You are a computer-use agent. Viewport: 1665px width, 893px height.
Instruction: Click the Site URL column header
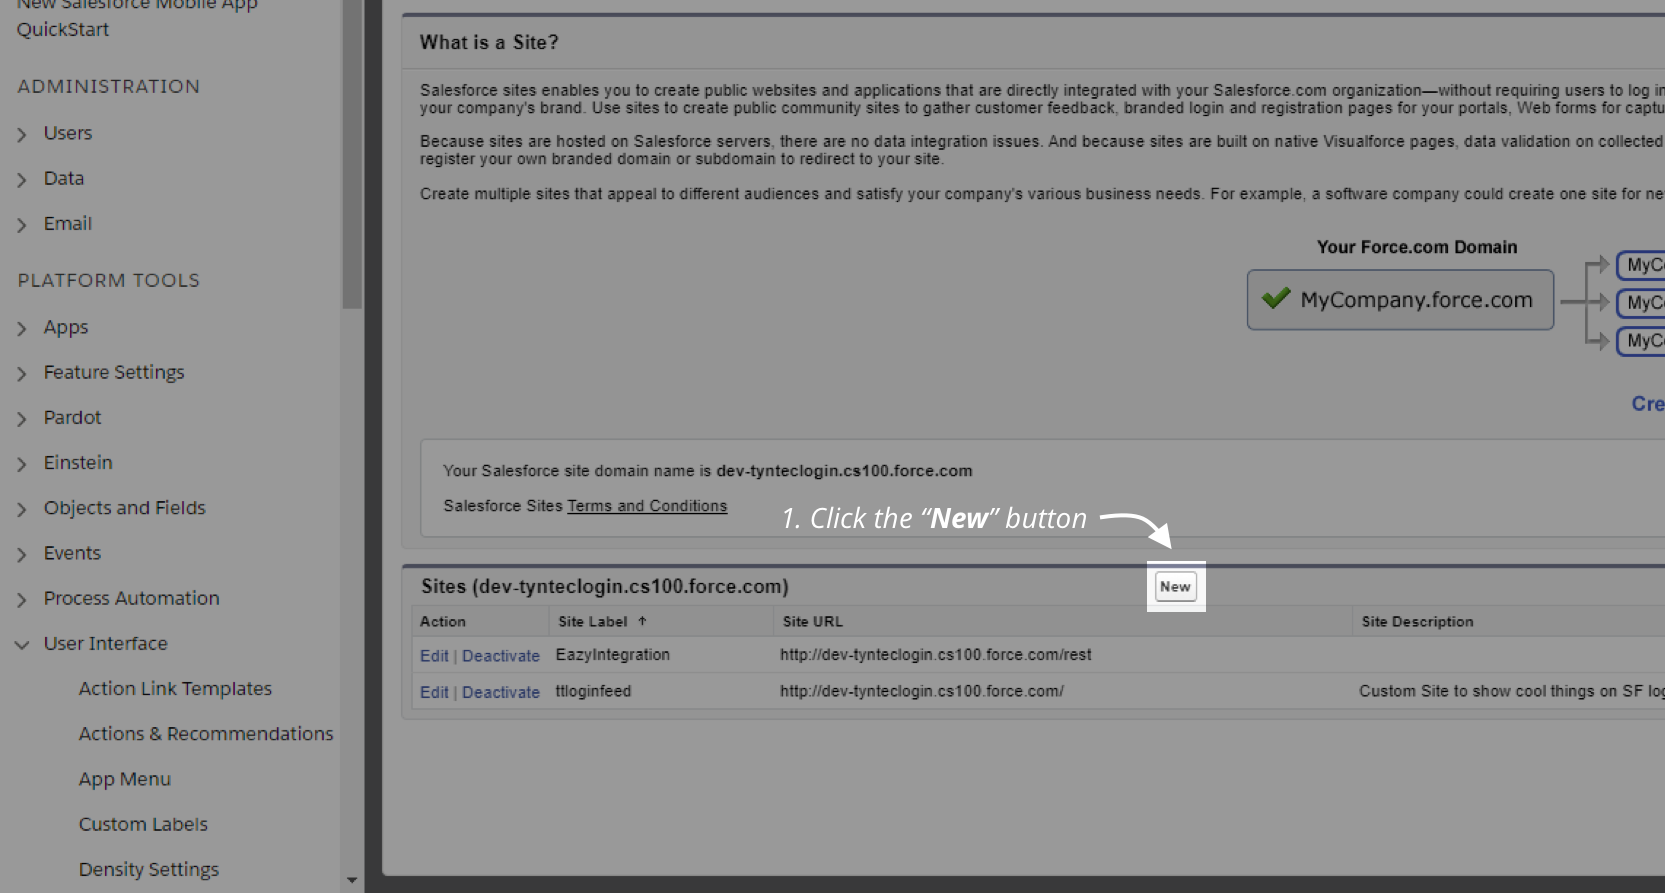coord(813,621)
